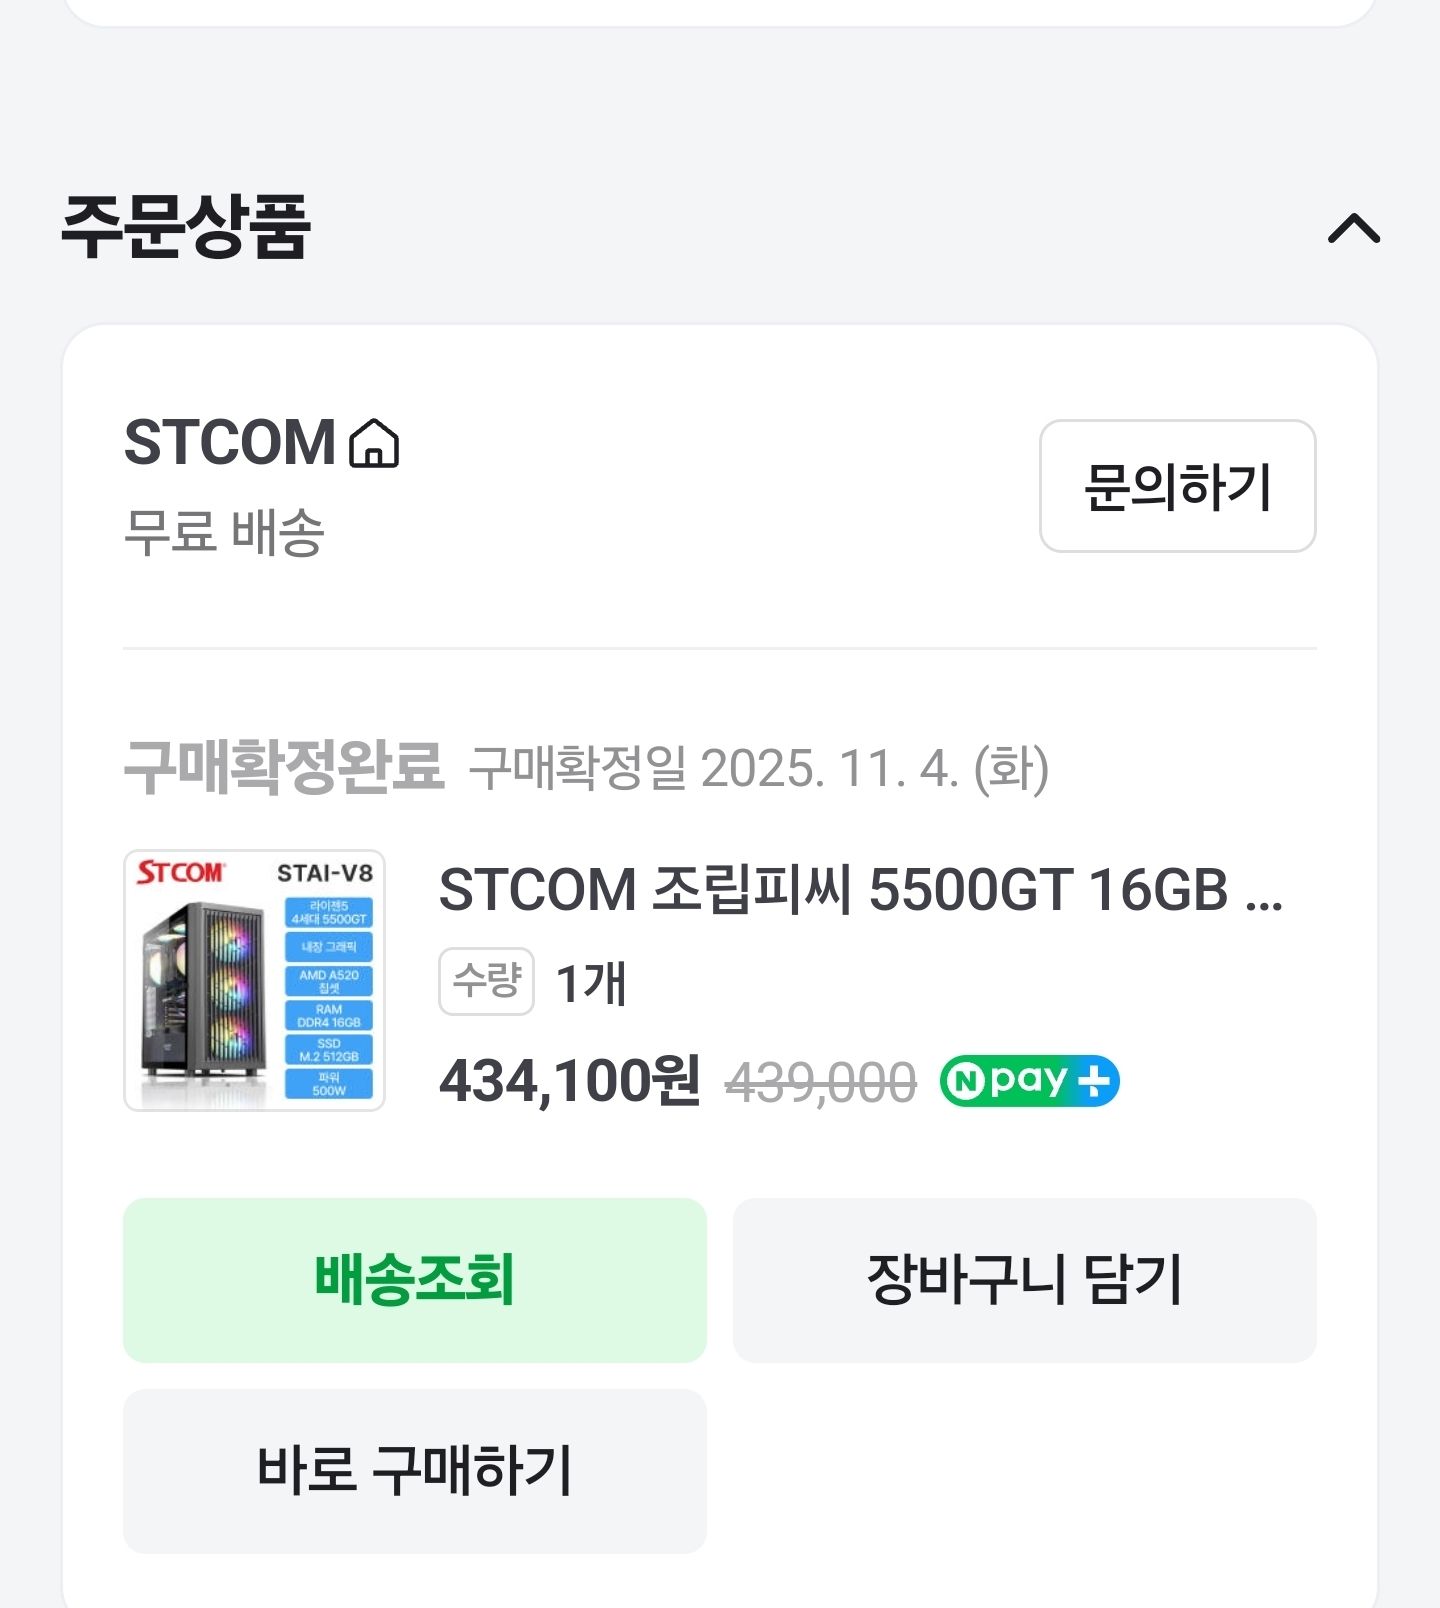
Task: Click the 434,100원 price
Action: pyautogui.click(x=570, y=1081)
